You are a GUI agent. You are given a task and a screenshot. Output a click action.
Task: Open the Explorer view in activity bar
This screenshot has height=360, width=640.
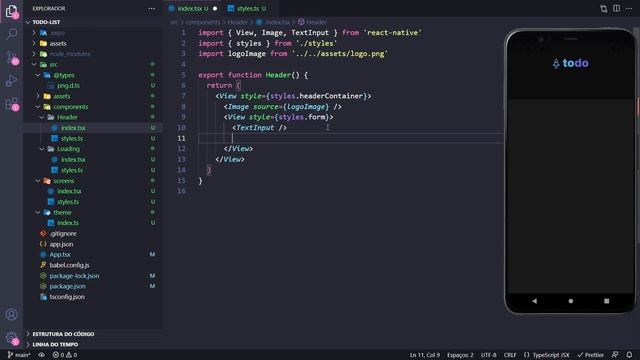tap(11, 11)
